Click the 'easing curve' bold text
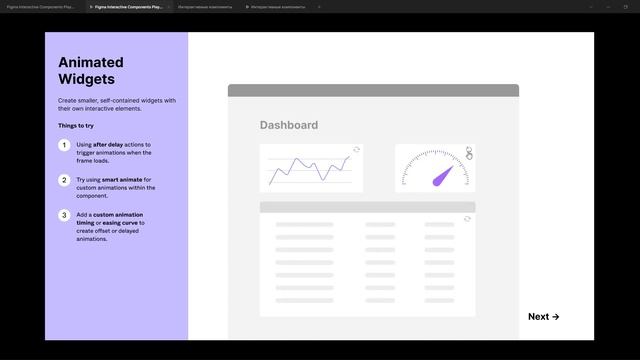 pyautogui.click(x=120, y=223)
